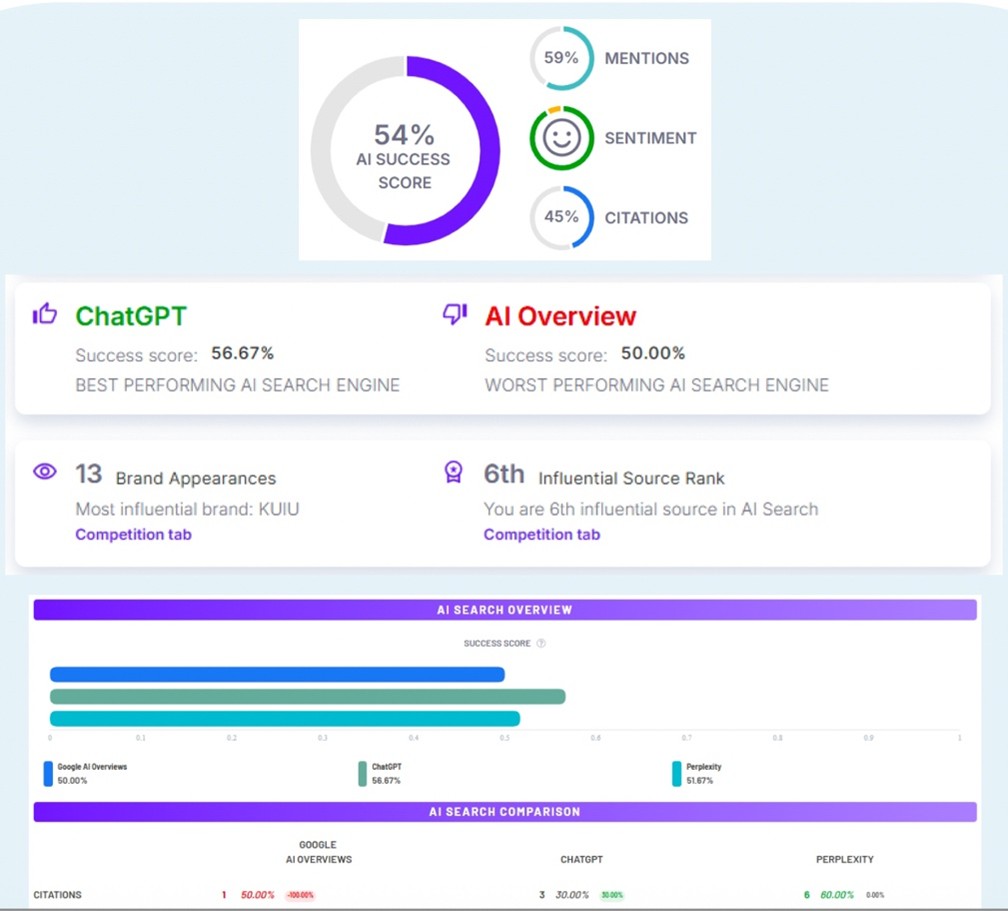Click the ChatGPT green legend swatch
The image size is (1008, 911).
(363, 774)
